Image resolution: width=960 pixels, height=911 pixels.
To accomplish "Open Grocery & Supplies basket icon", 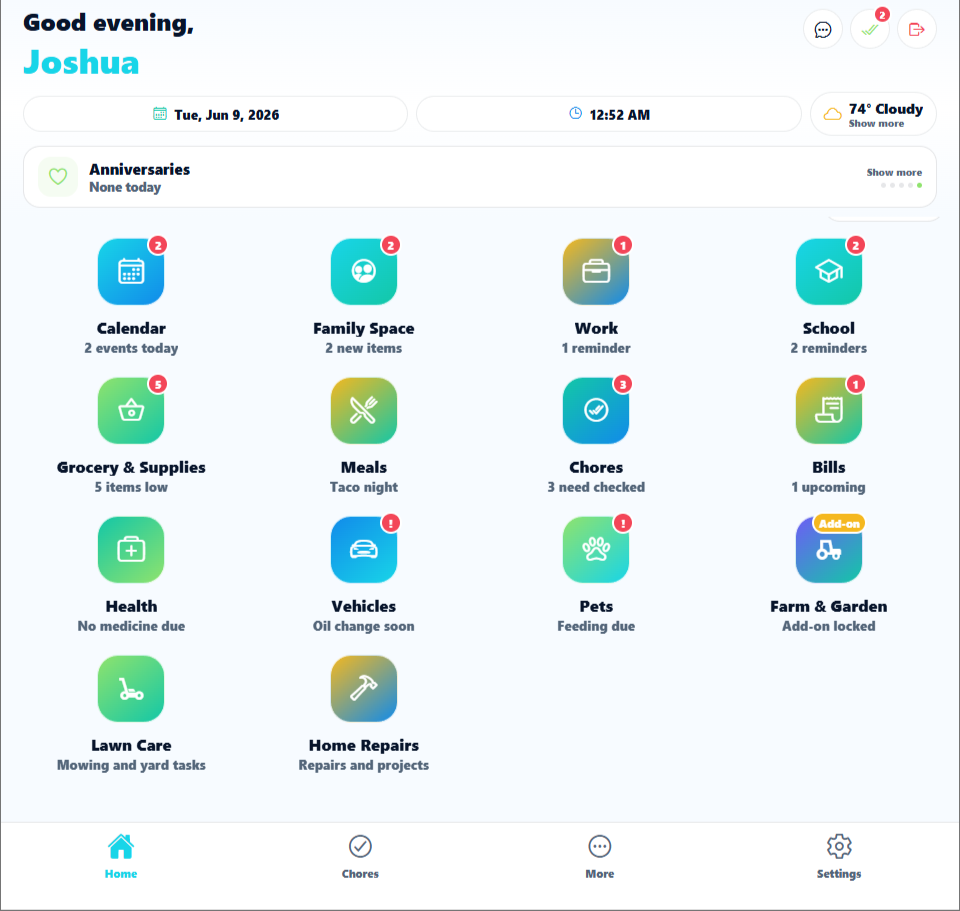I will pyautogui.click(x=131, y=410).
